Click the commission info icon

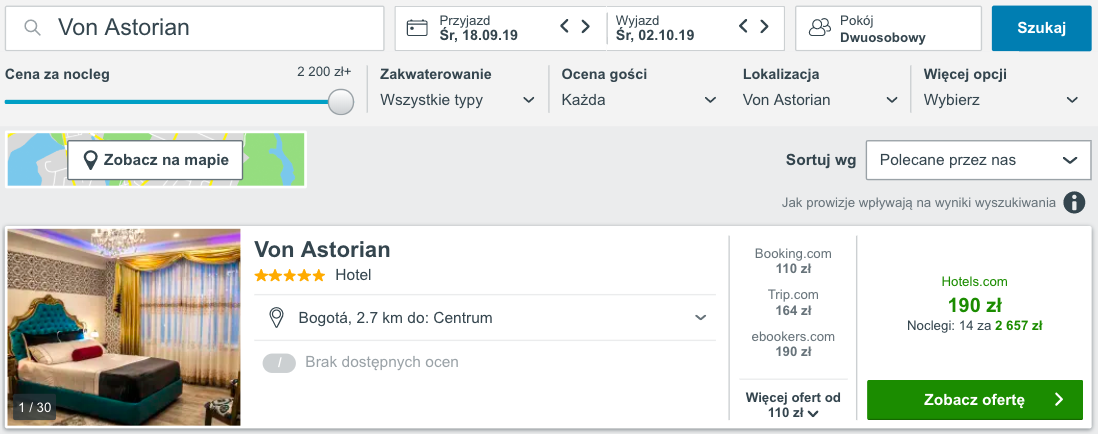coord(1075,203)
